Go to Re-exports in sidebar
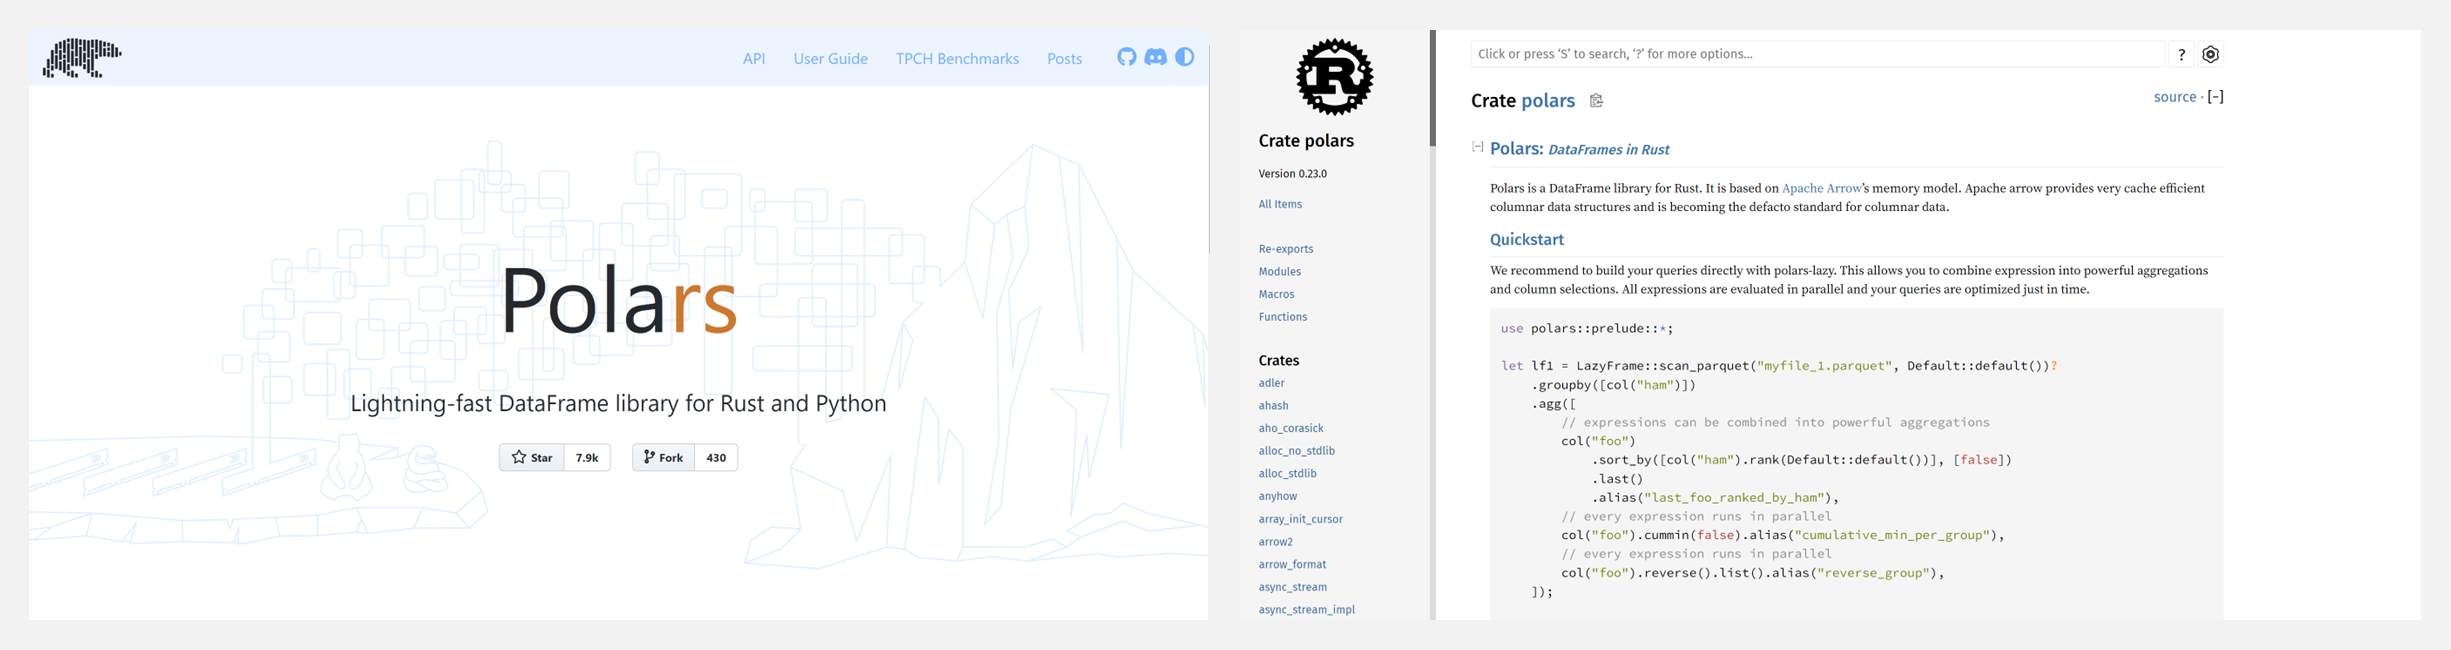Viewport: 2451px width, 650px height. click(x=1286, y=249)
